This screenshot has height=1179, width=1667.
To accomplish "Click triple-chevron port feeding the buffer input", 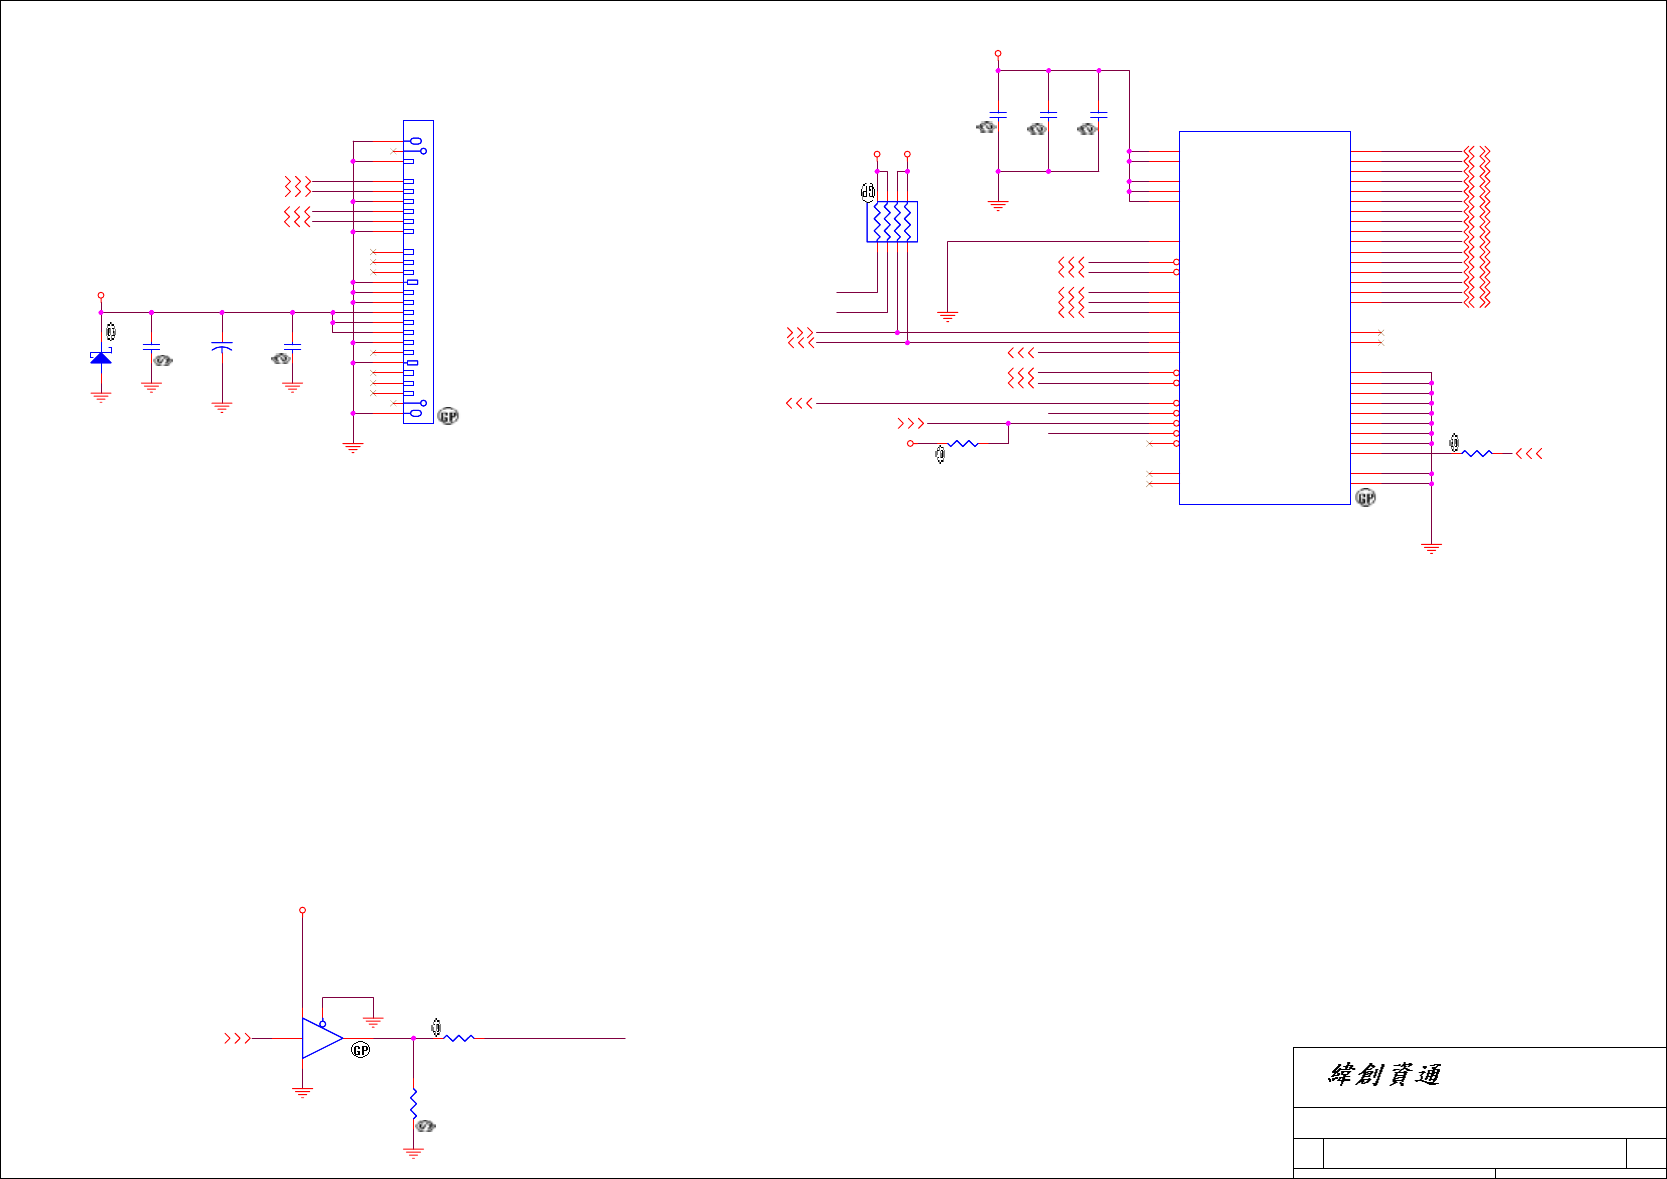I will 238,1039.
